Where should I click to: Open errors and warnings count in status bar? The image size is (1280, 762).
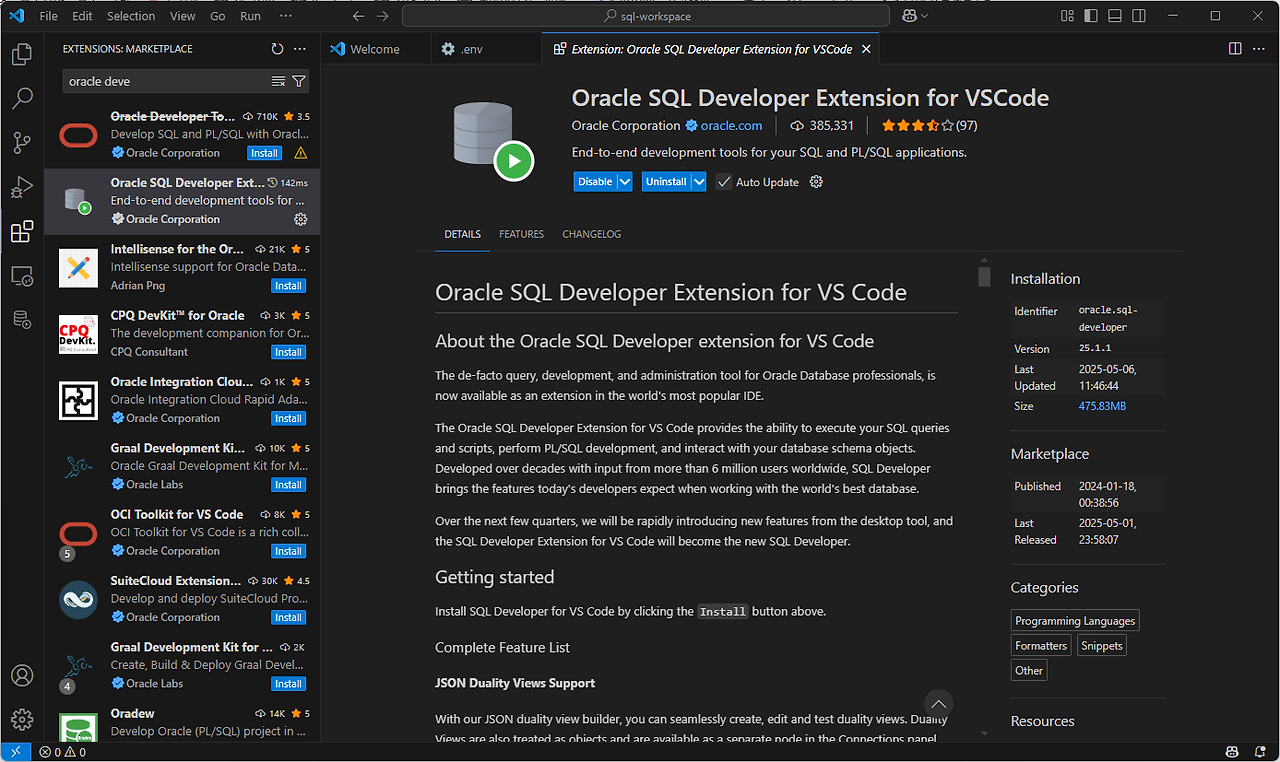63,752
